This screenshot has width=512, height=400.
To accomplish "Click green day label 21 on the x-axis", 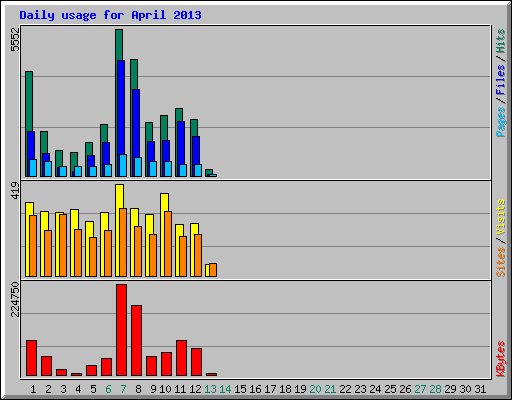I will 330,389.
